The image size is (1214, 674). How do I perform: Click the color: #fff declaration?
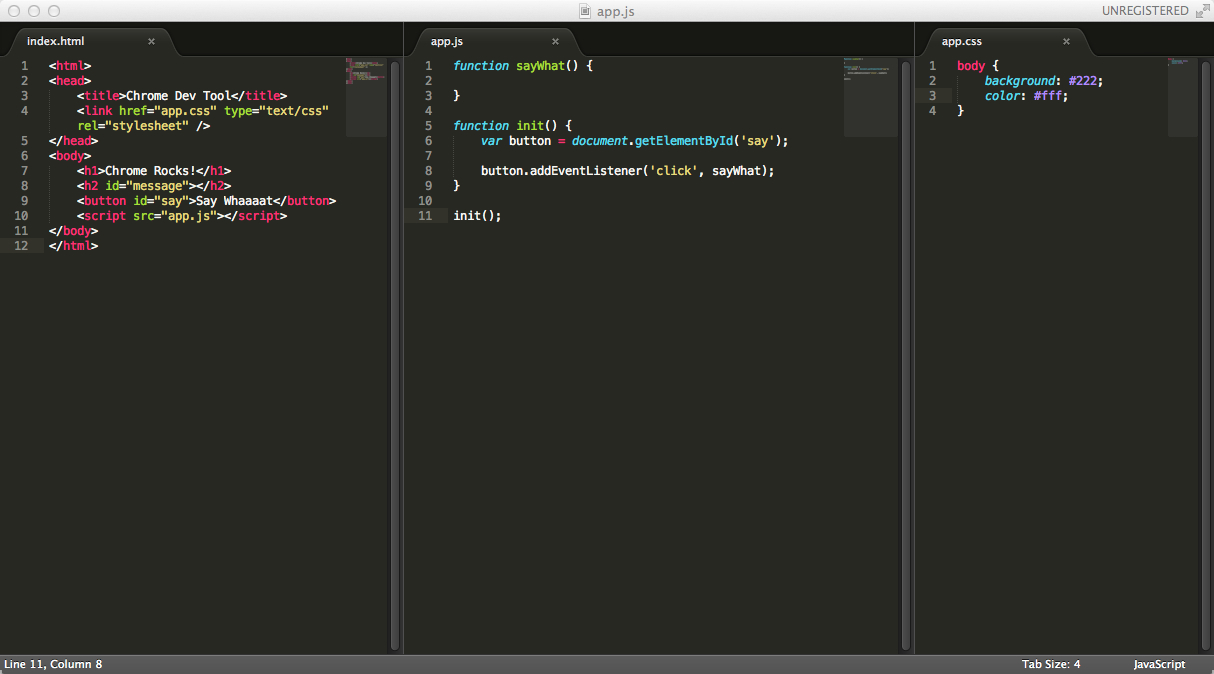1026,96
